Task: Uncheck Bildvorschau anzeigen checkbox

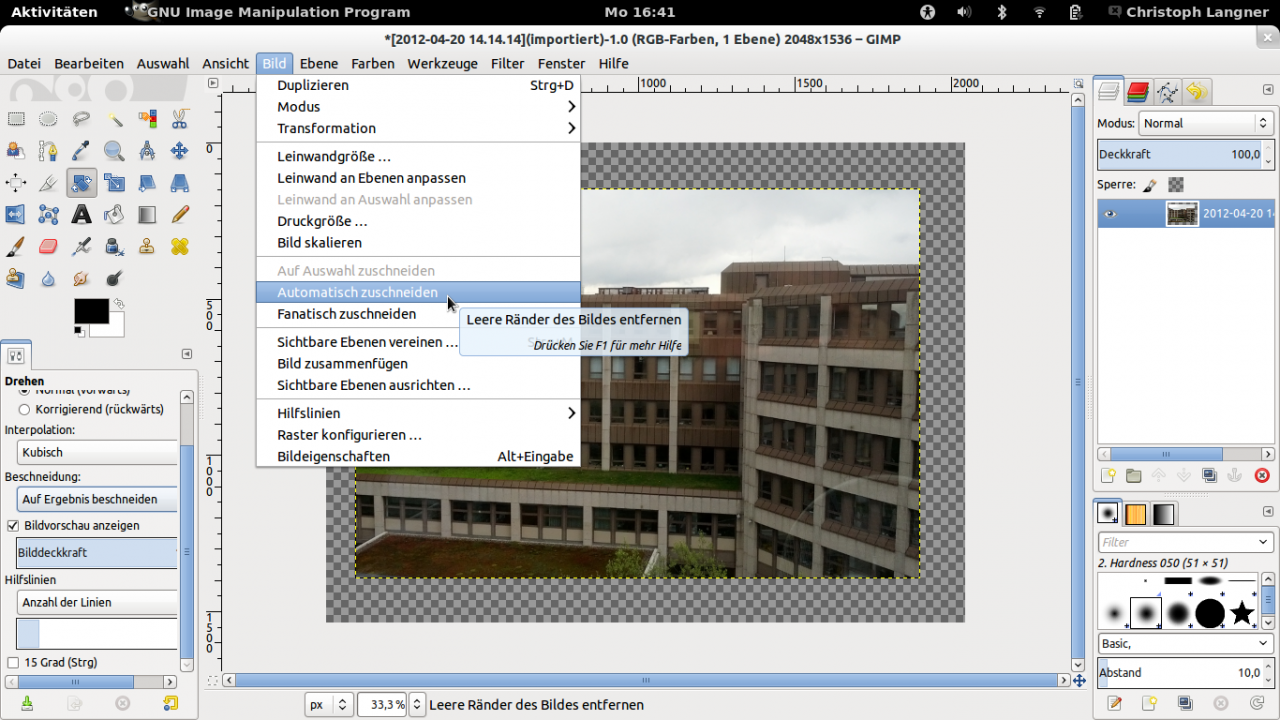Action: (13, 525)
